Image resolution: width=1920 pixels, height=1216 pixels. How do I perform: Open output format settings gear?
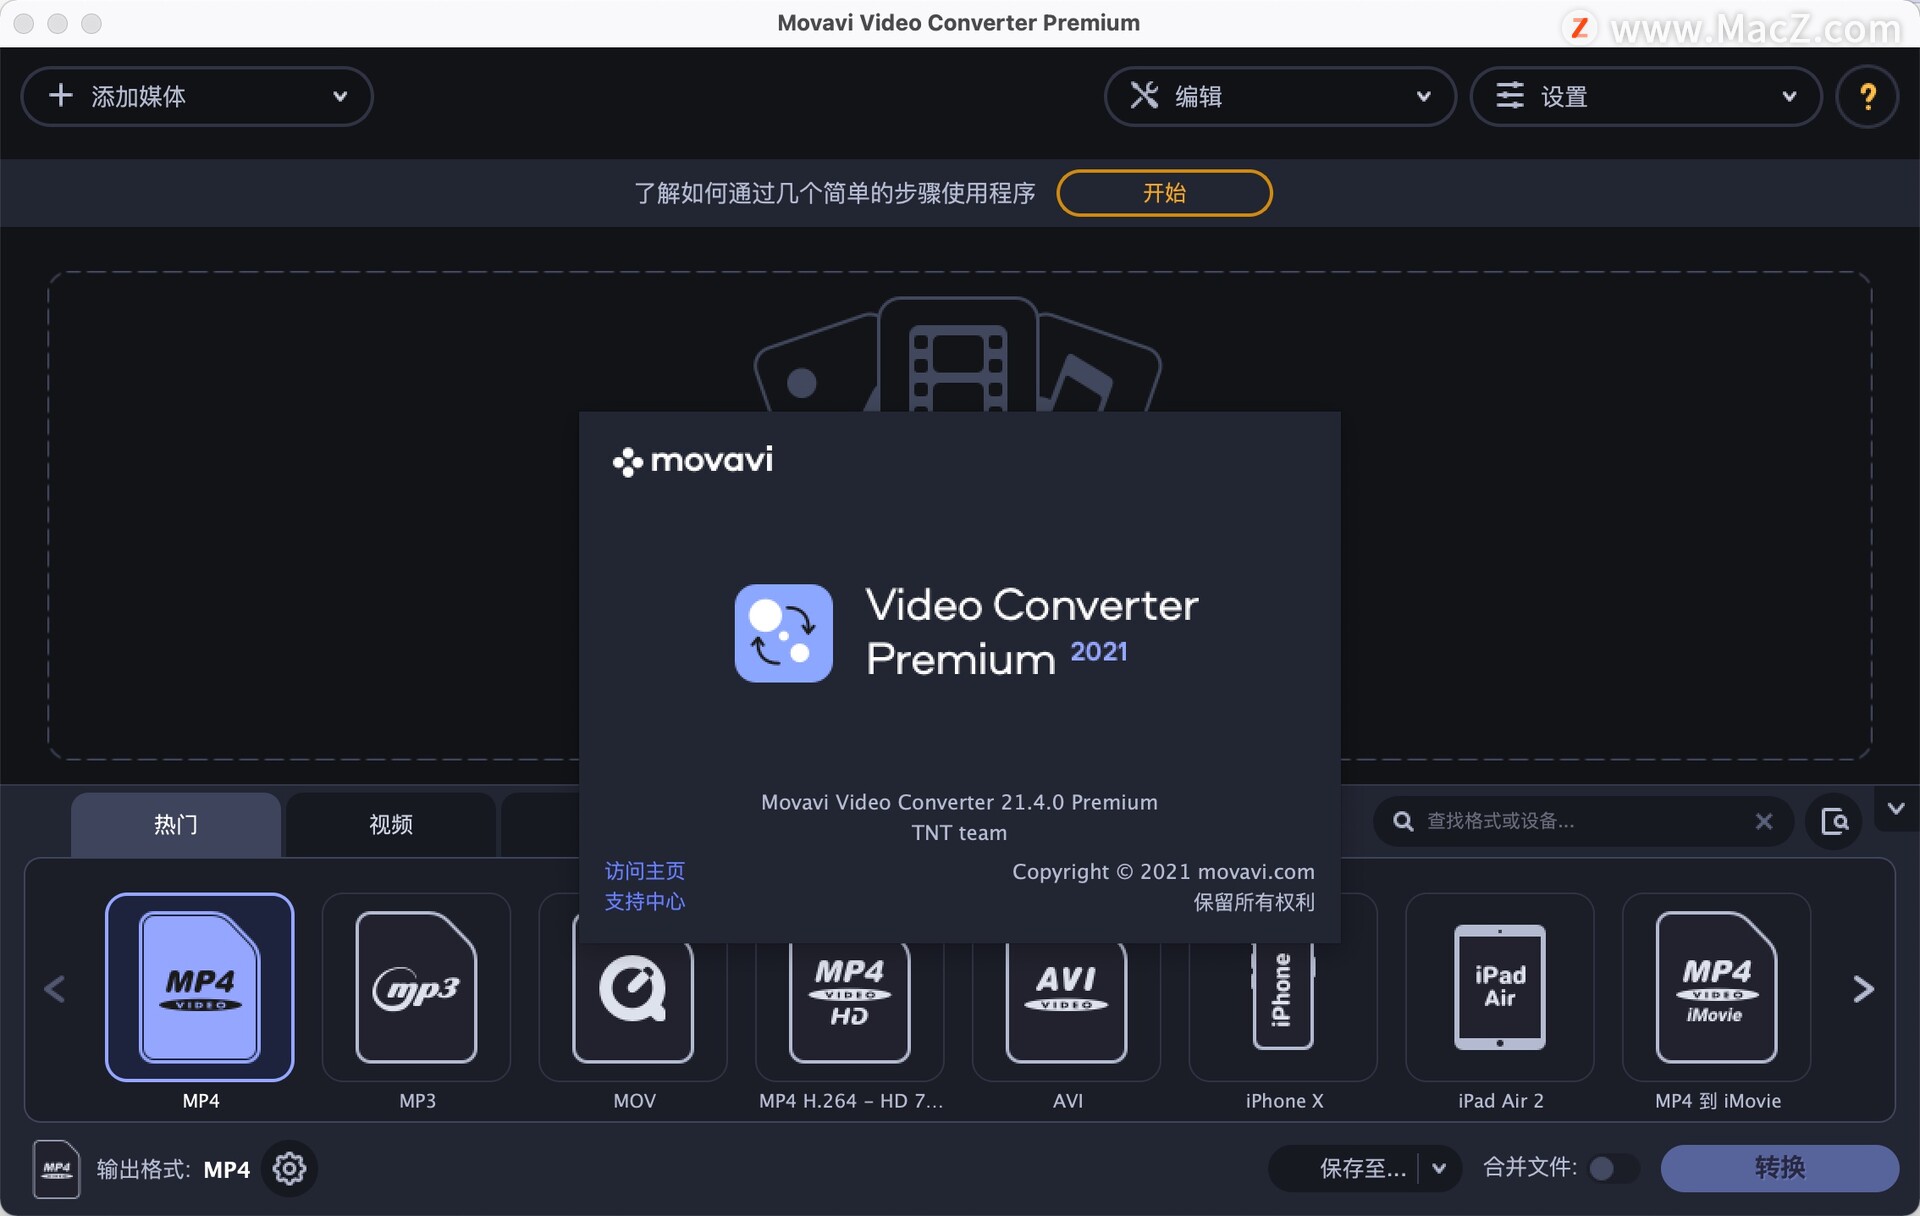(x=289, y=1168)
